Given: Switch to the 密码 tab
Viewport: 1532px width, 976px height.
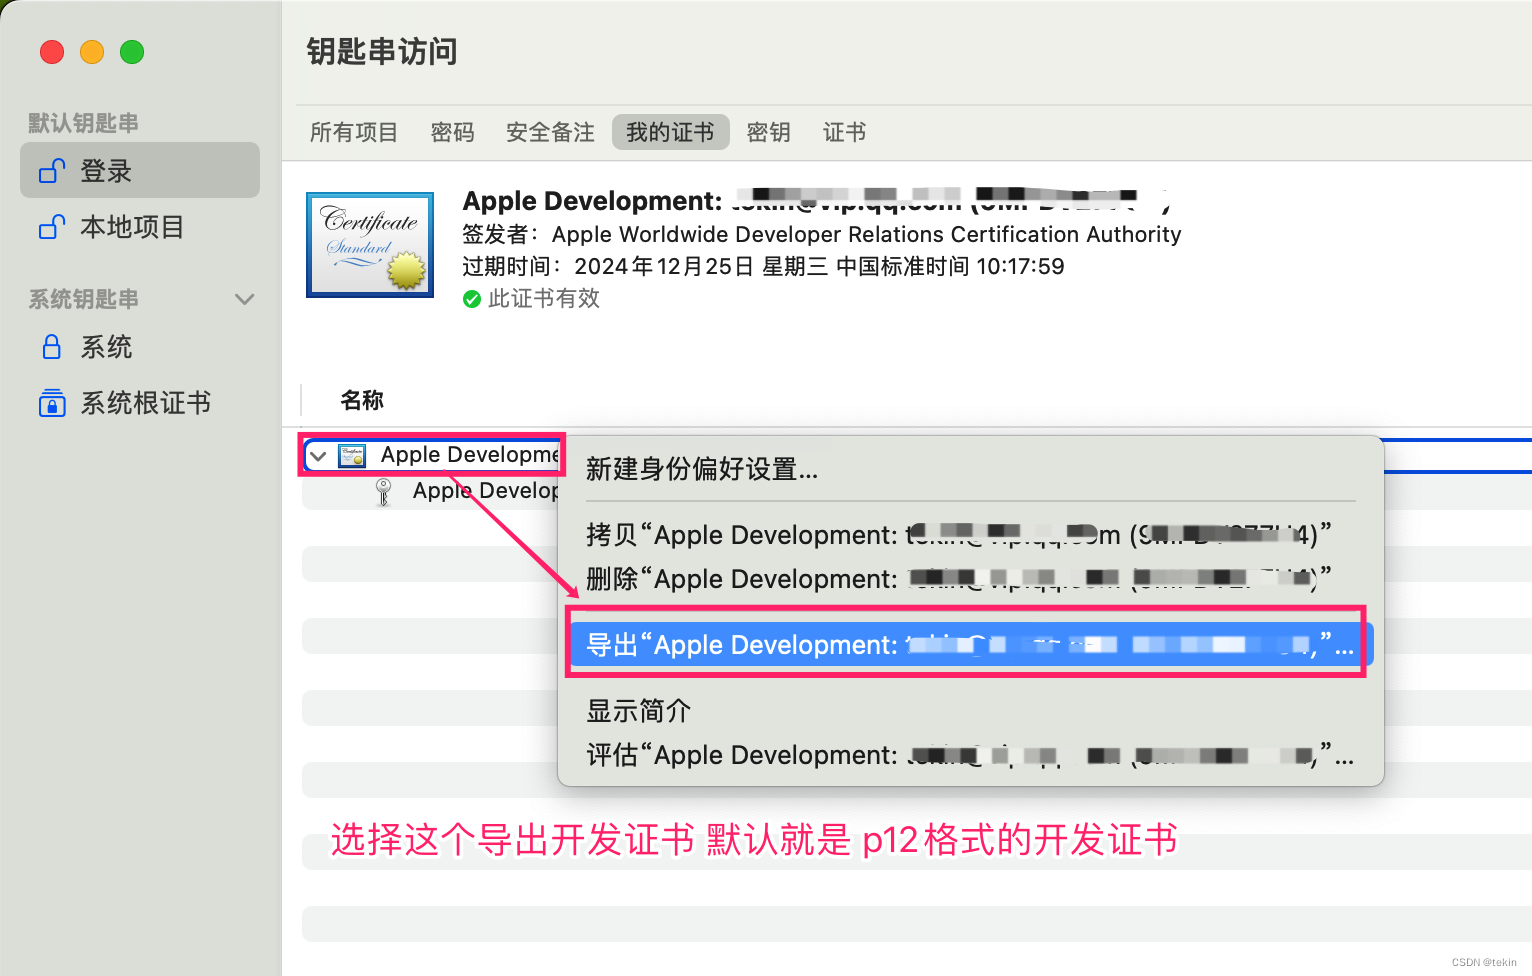Looking at the screenshot, I should coord(452,132).
